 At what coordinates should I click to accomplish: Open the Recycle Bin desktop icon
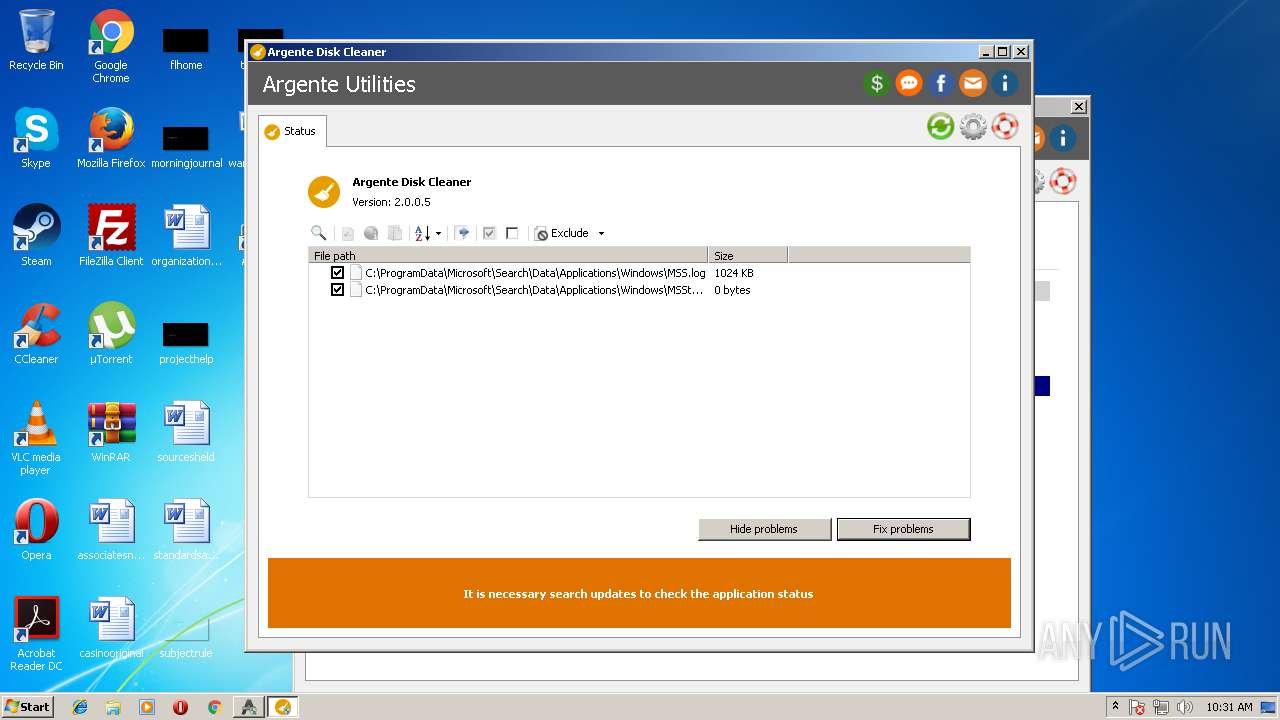(x=36, y=40)
